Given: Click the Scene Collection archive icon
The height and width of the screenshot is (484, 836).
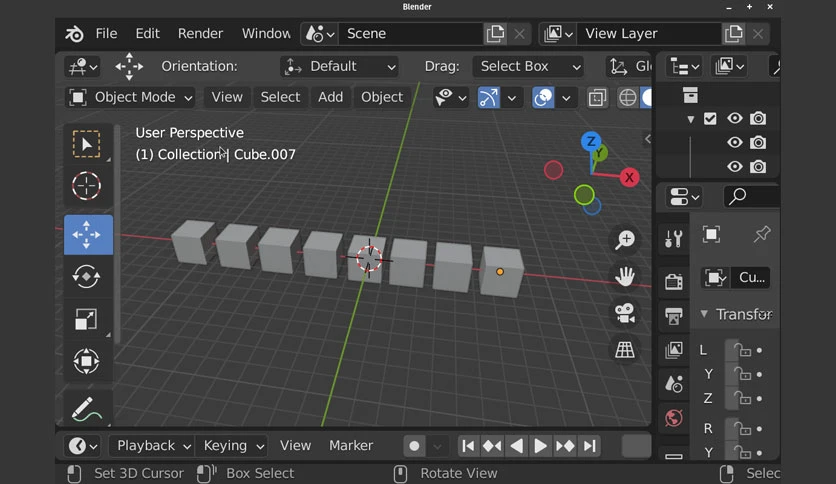Looking at the screenshot, I should (690, 95).
